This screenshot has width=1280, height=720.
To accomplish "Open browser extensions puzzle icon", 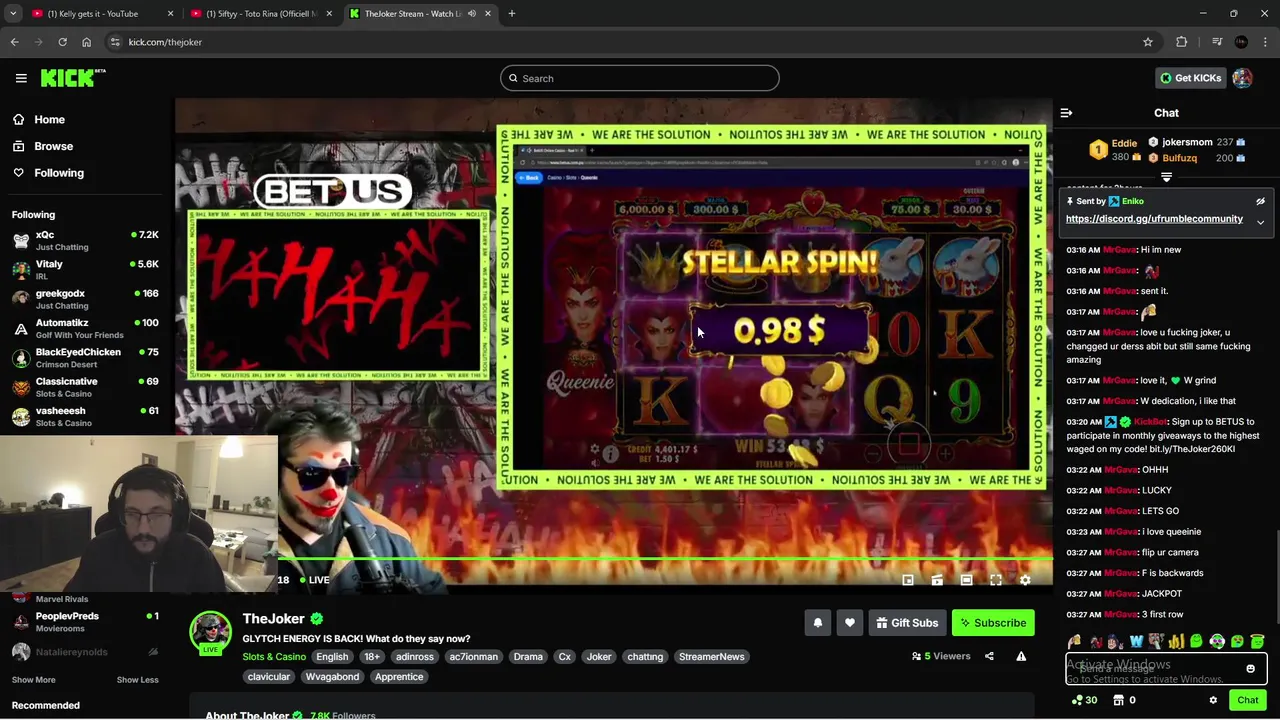I will (x=1182, y=42).
